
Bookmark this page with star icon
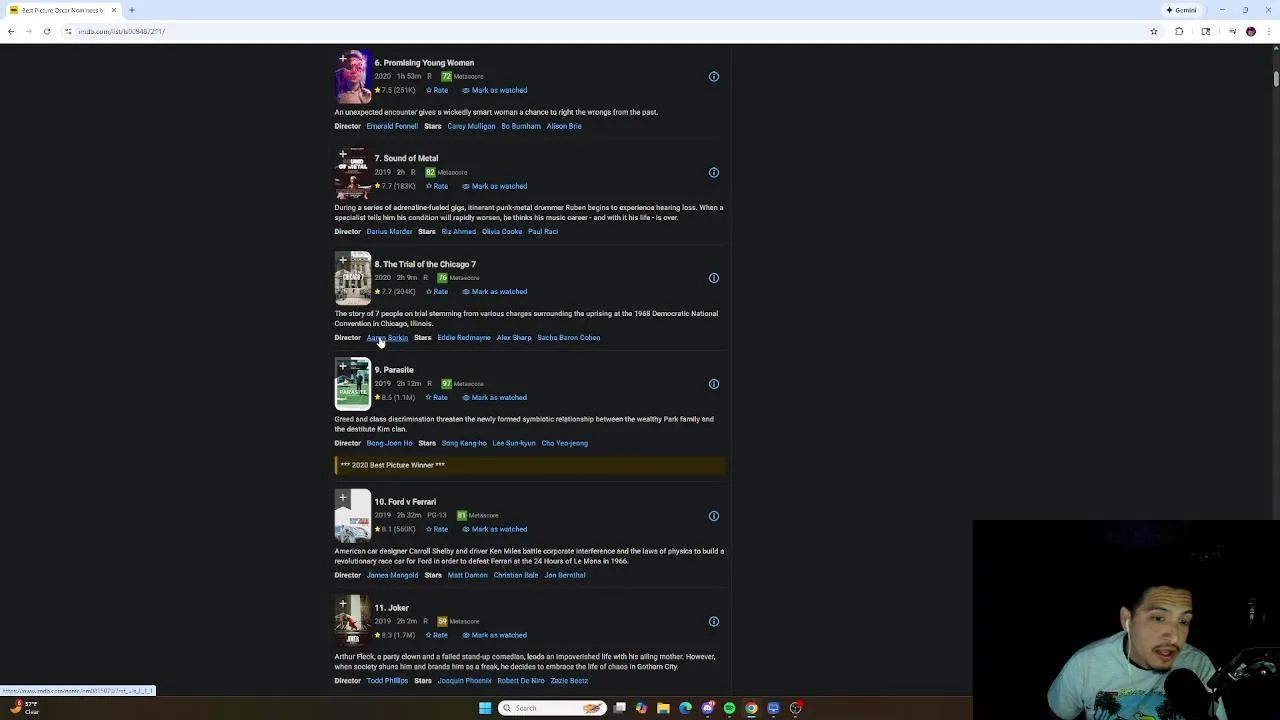tap(1153, 31)
